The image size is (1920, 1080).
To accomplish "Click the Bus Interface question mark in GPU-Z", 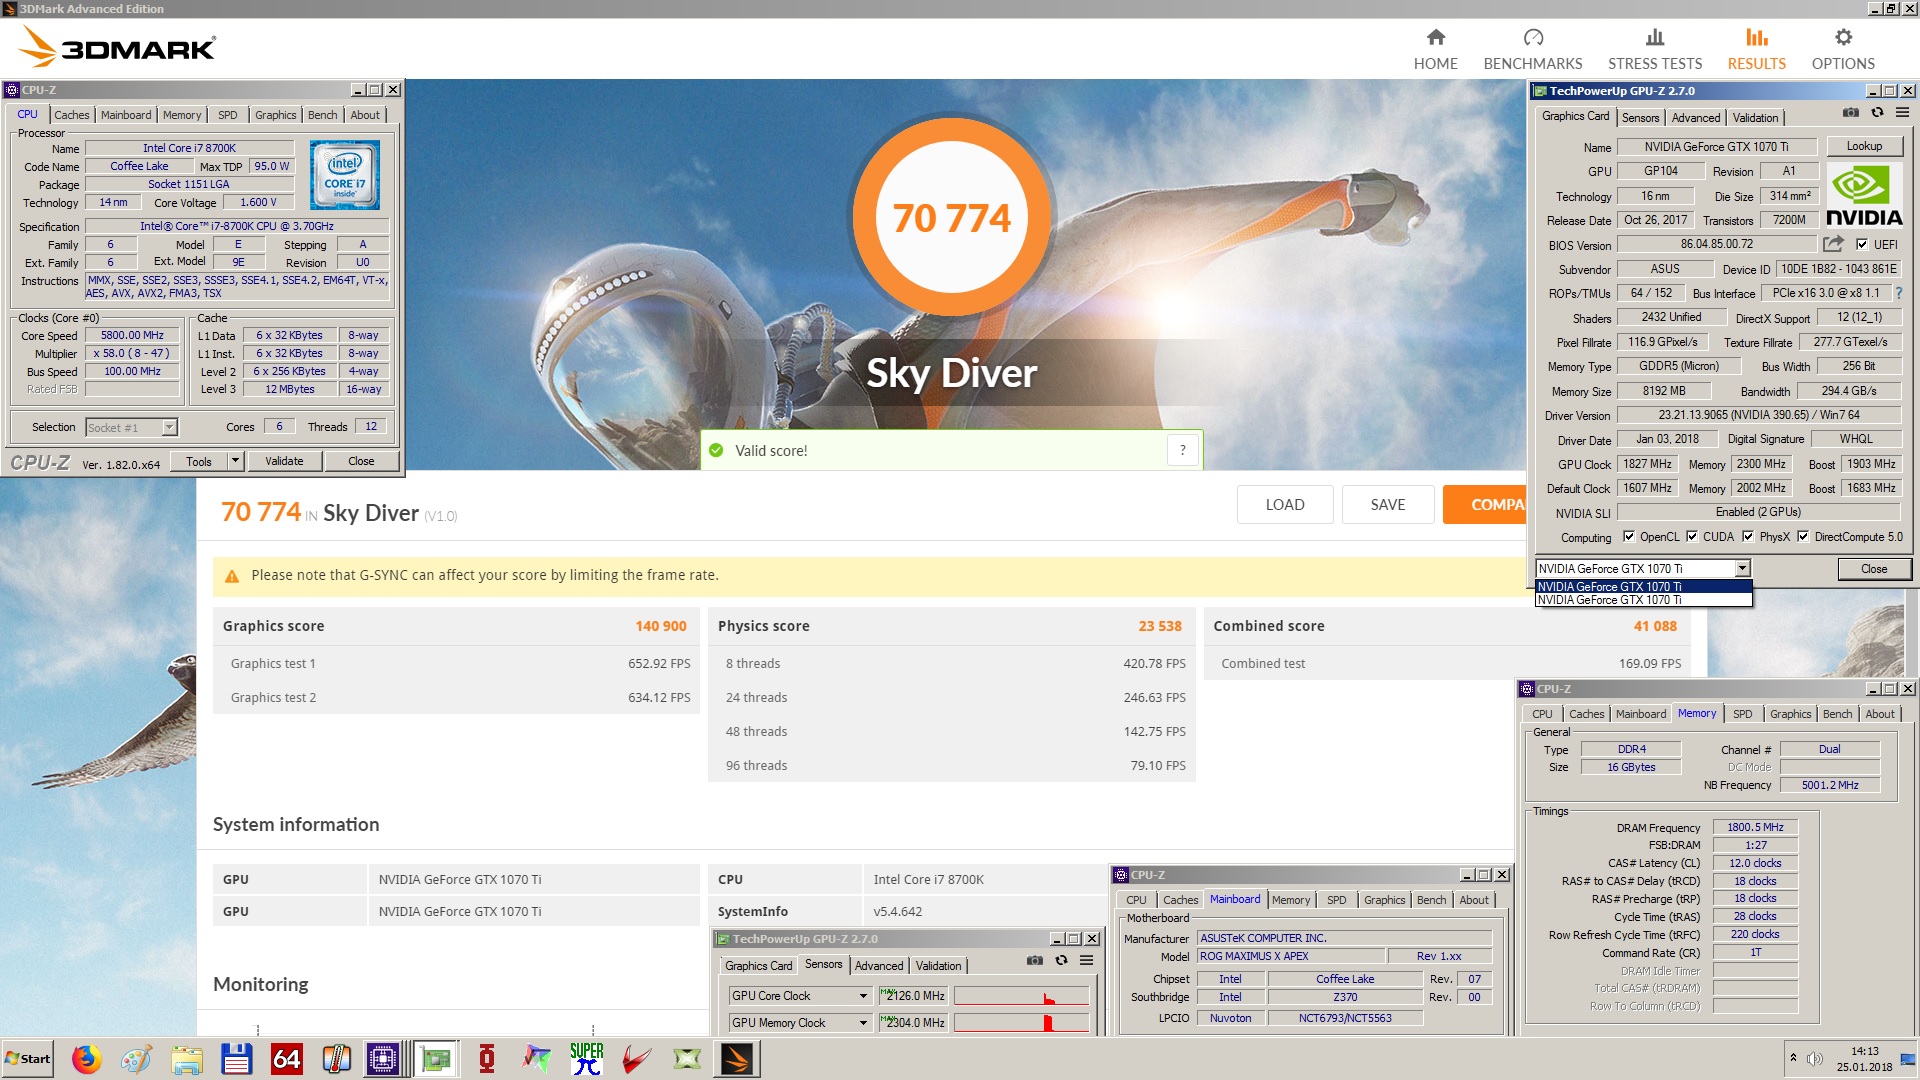I will click(x=1899, y=293).
